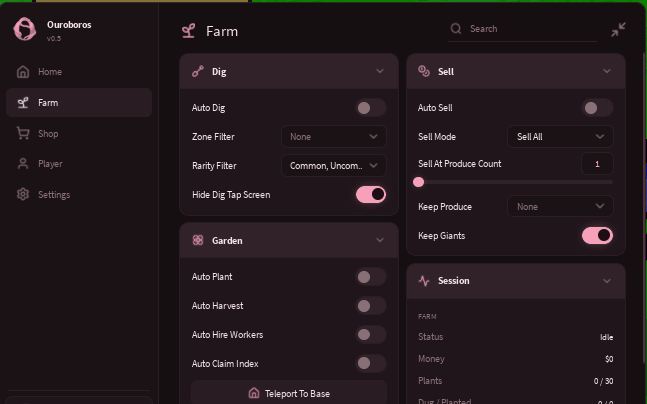Click the minimize-window arrows icon beside Search
The height and width of the screenshot is (404, 647).
pyautogui.click(x=618, y=29)
